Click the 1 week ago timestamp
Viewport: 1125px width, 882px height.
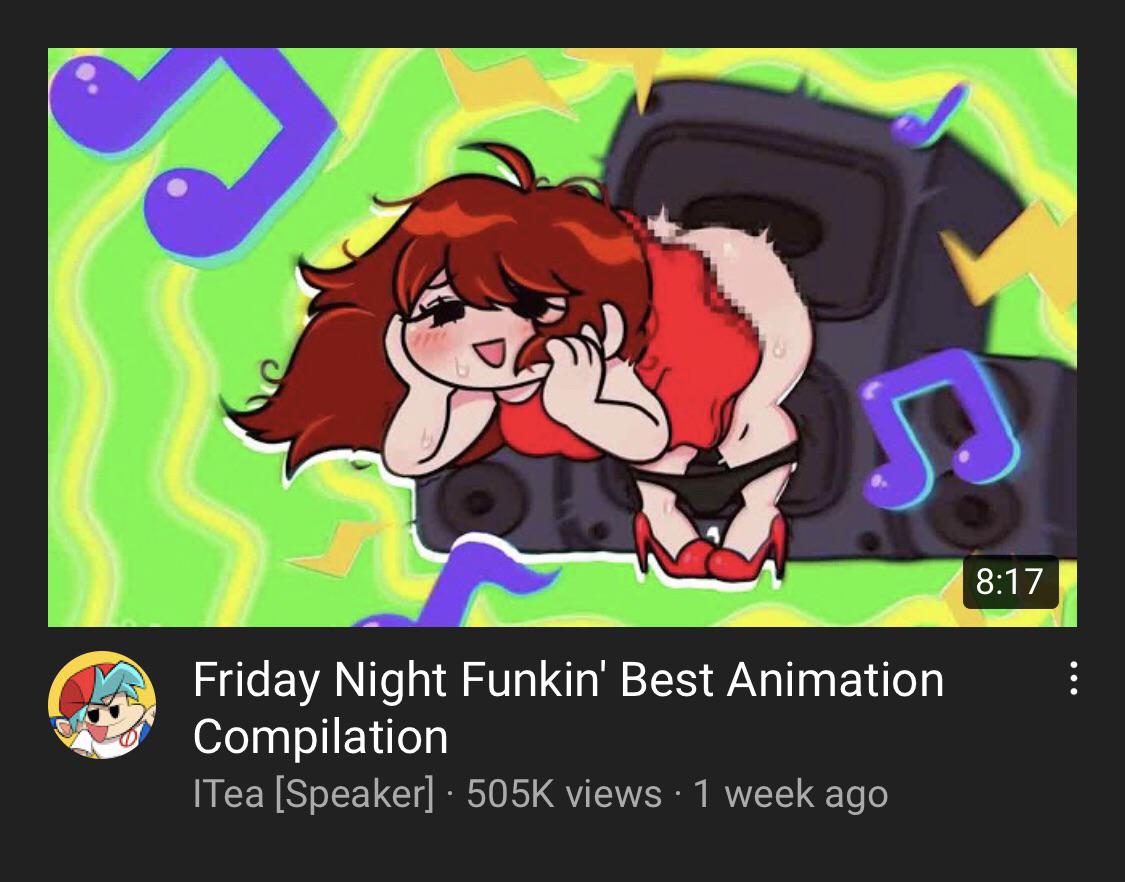tap(791, 794)
